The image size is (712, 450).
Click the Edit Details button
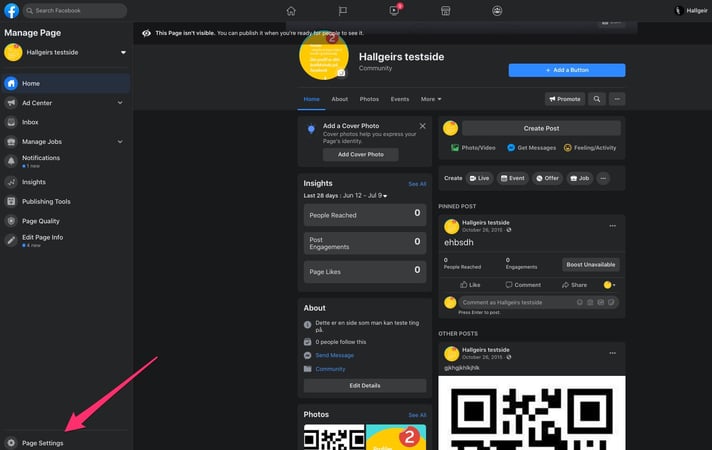click(365, 386)
